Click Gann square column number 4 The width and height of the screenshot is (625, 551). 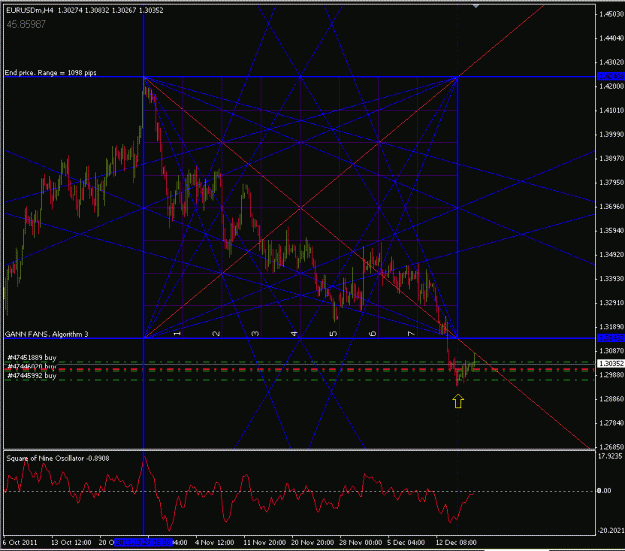(x=295, y=333)
